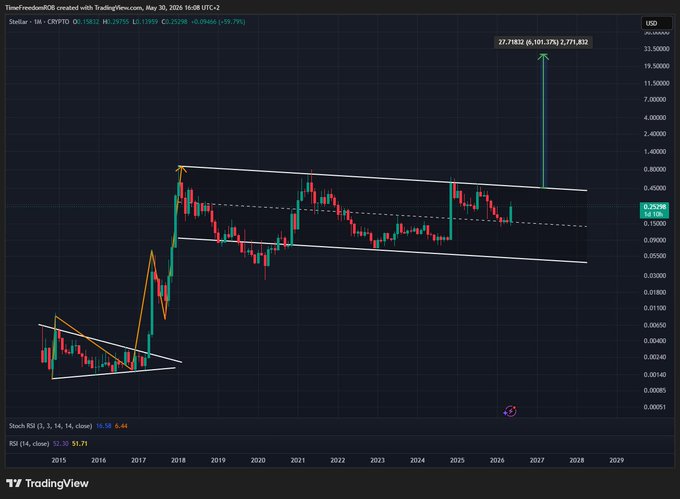Select the RSI (14, close) indicator legend
The width and height of the screenshot is (680, 499).
click(x=29, y=444)
